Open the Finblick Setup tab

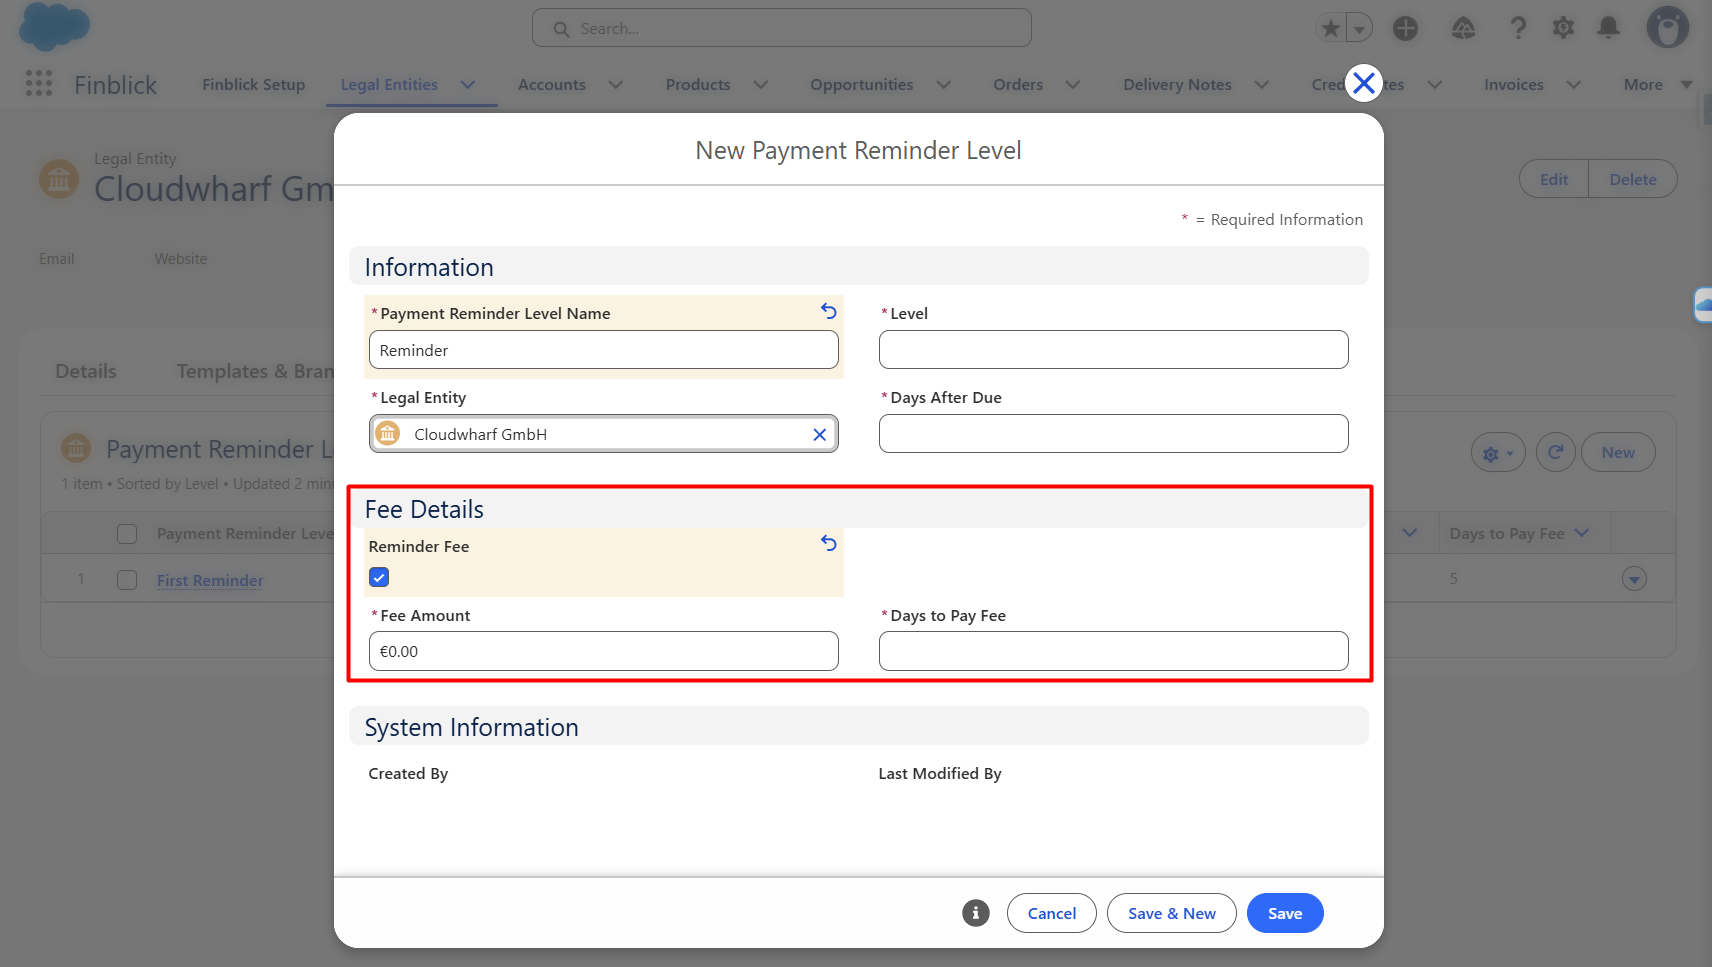253,85
